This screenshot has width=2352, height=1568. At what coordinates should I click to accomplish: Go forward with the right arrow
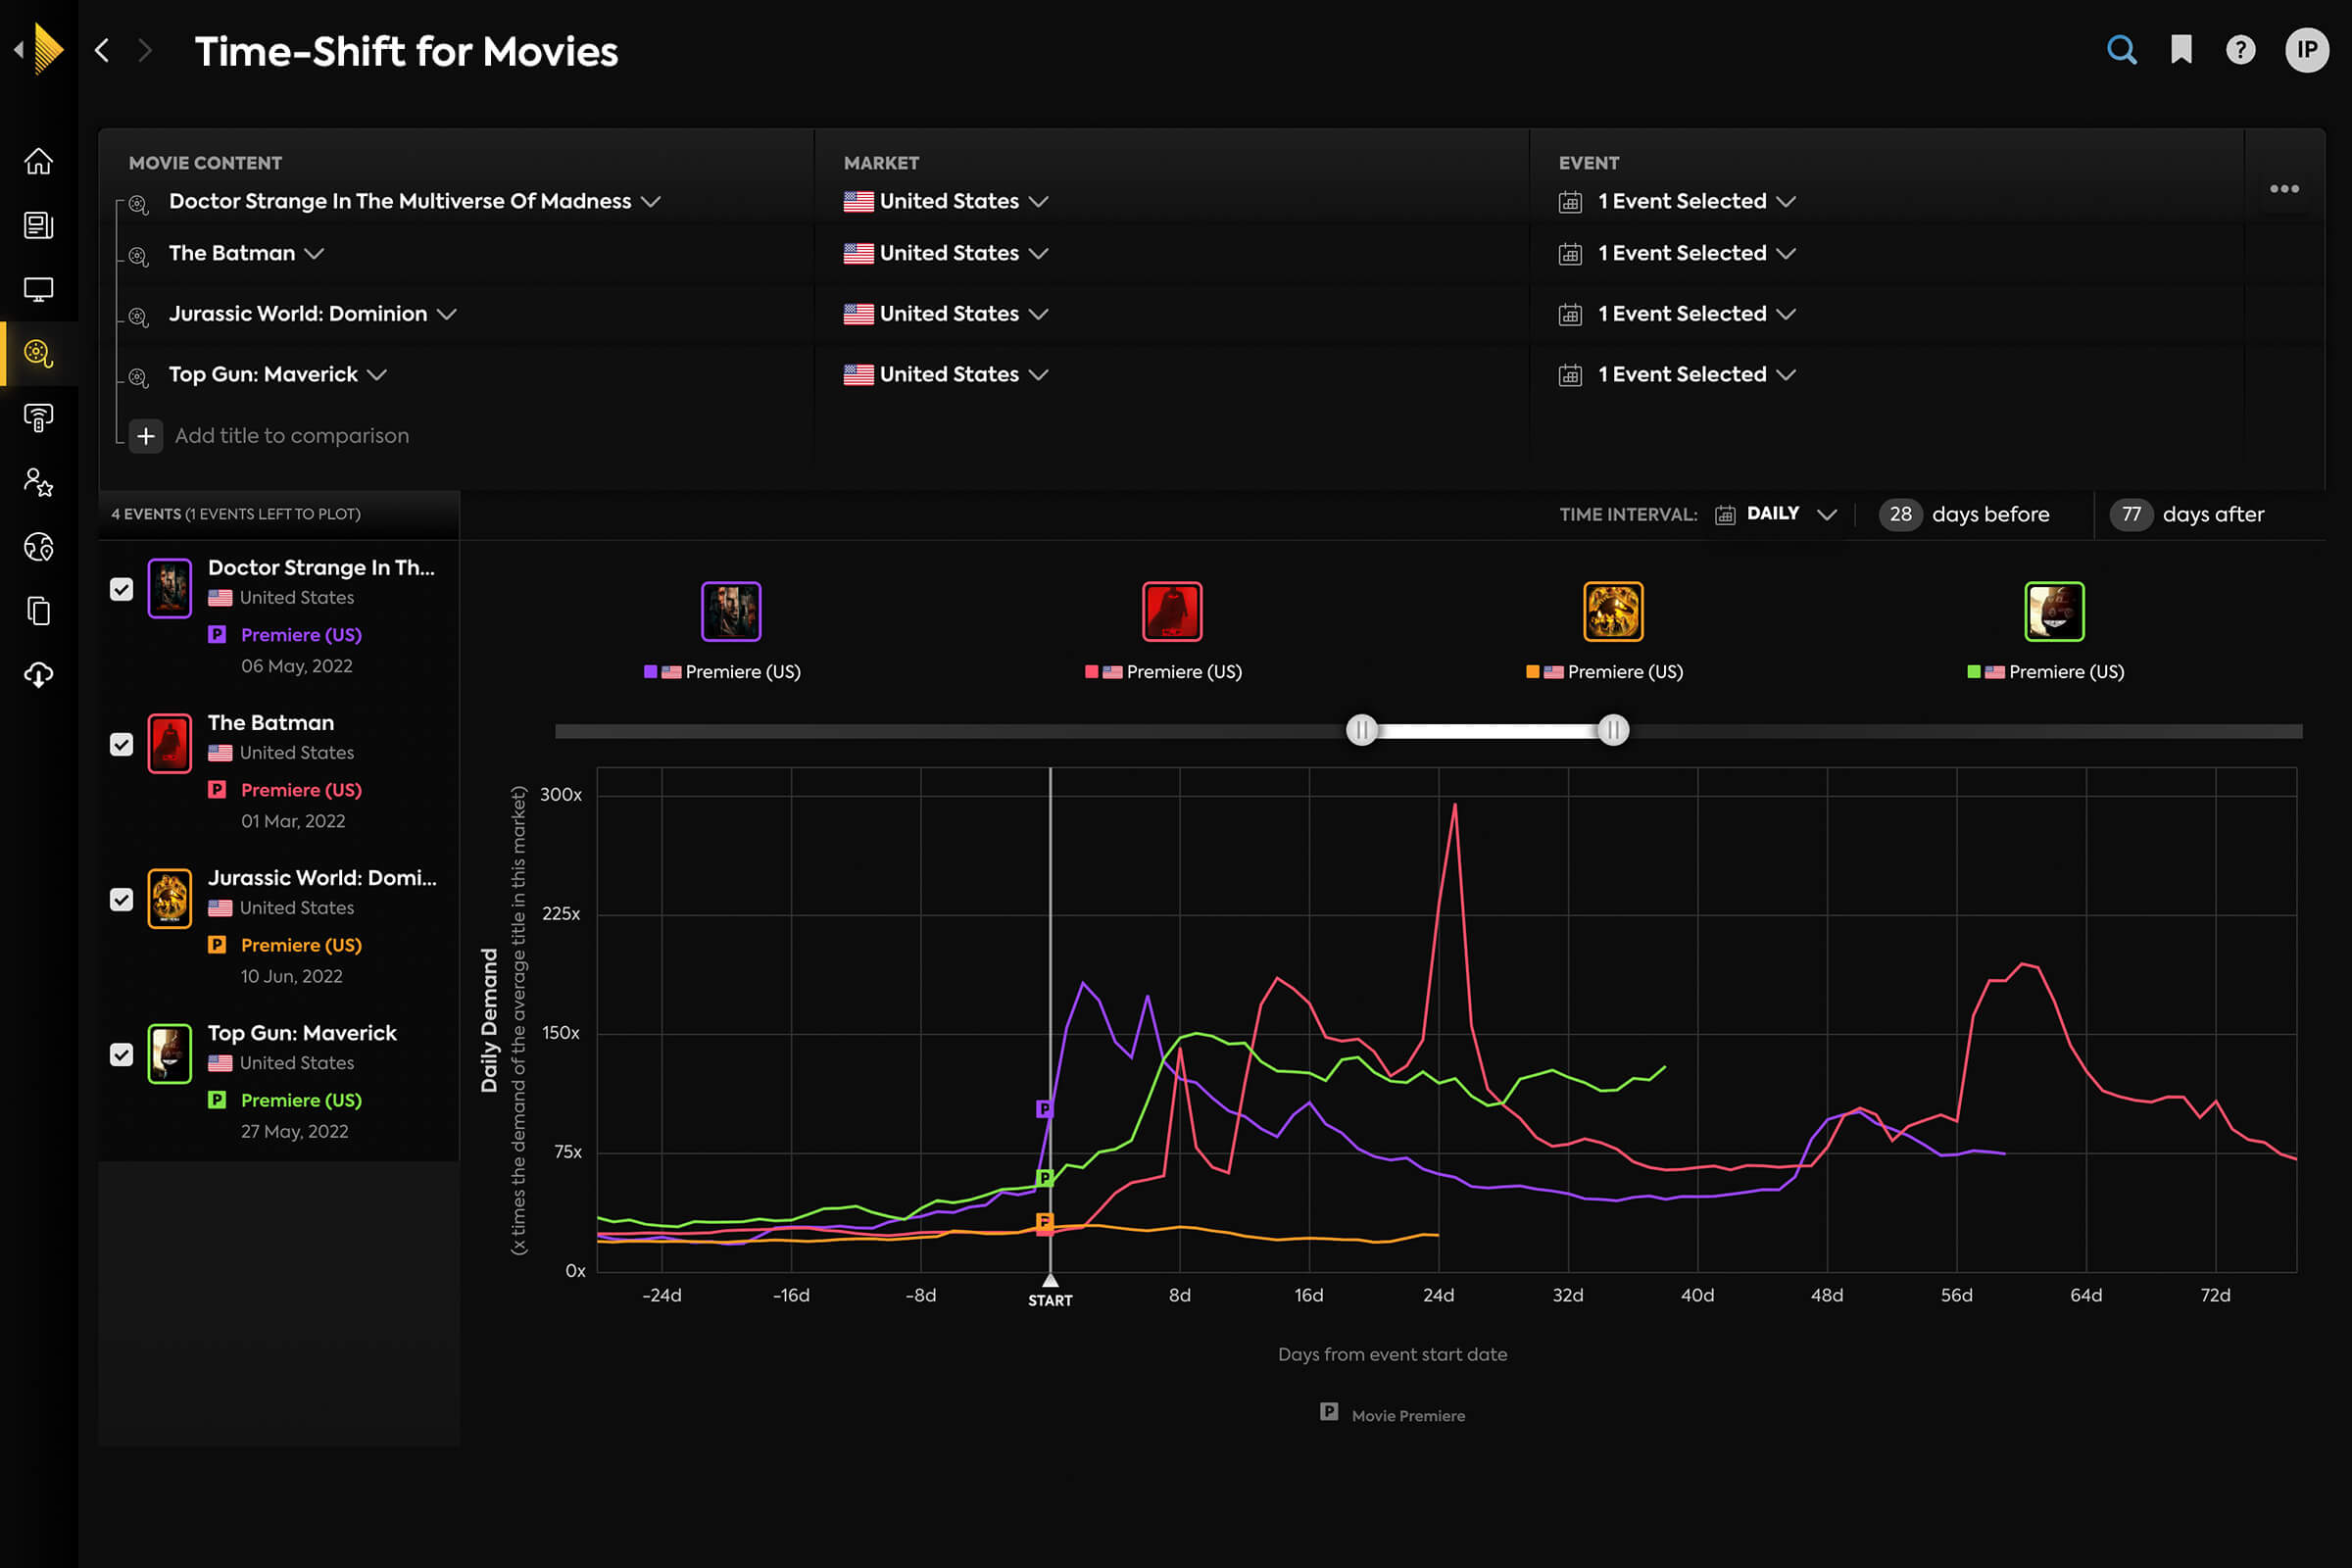(145, 50)
